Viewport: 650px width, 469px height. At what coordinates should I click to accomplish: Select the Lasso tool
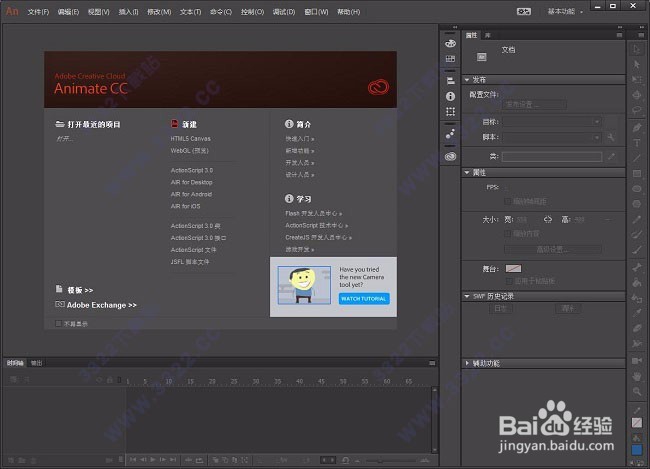637,110
